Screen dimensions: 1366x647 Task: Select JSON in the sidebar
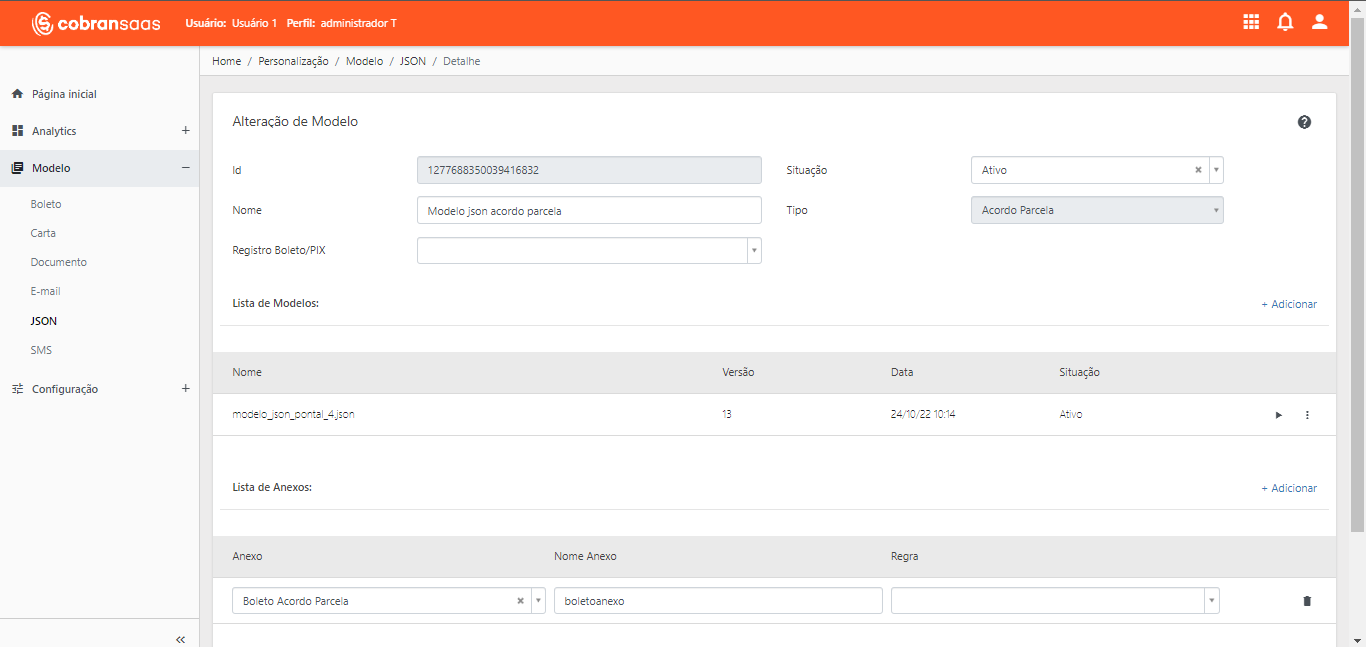coord(44,321)
